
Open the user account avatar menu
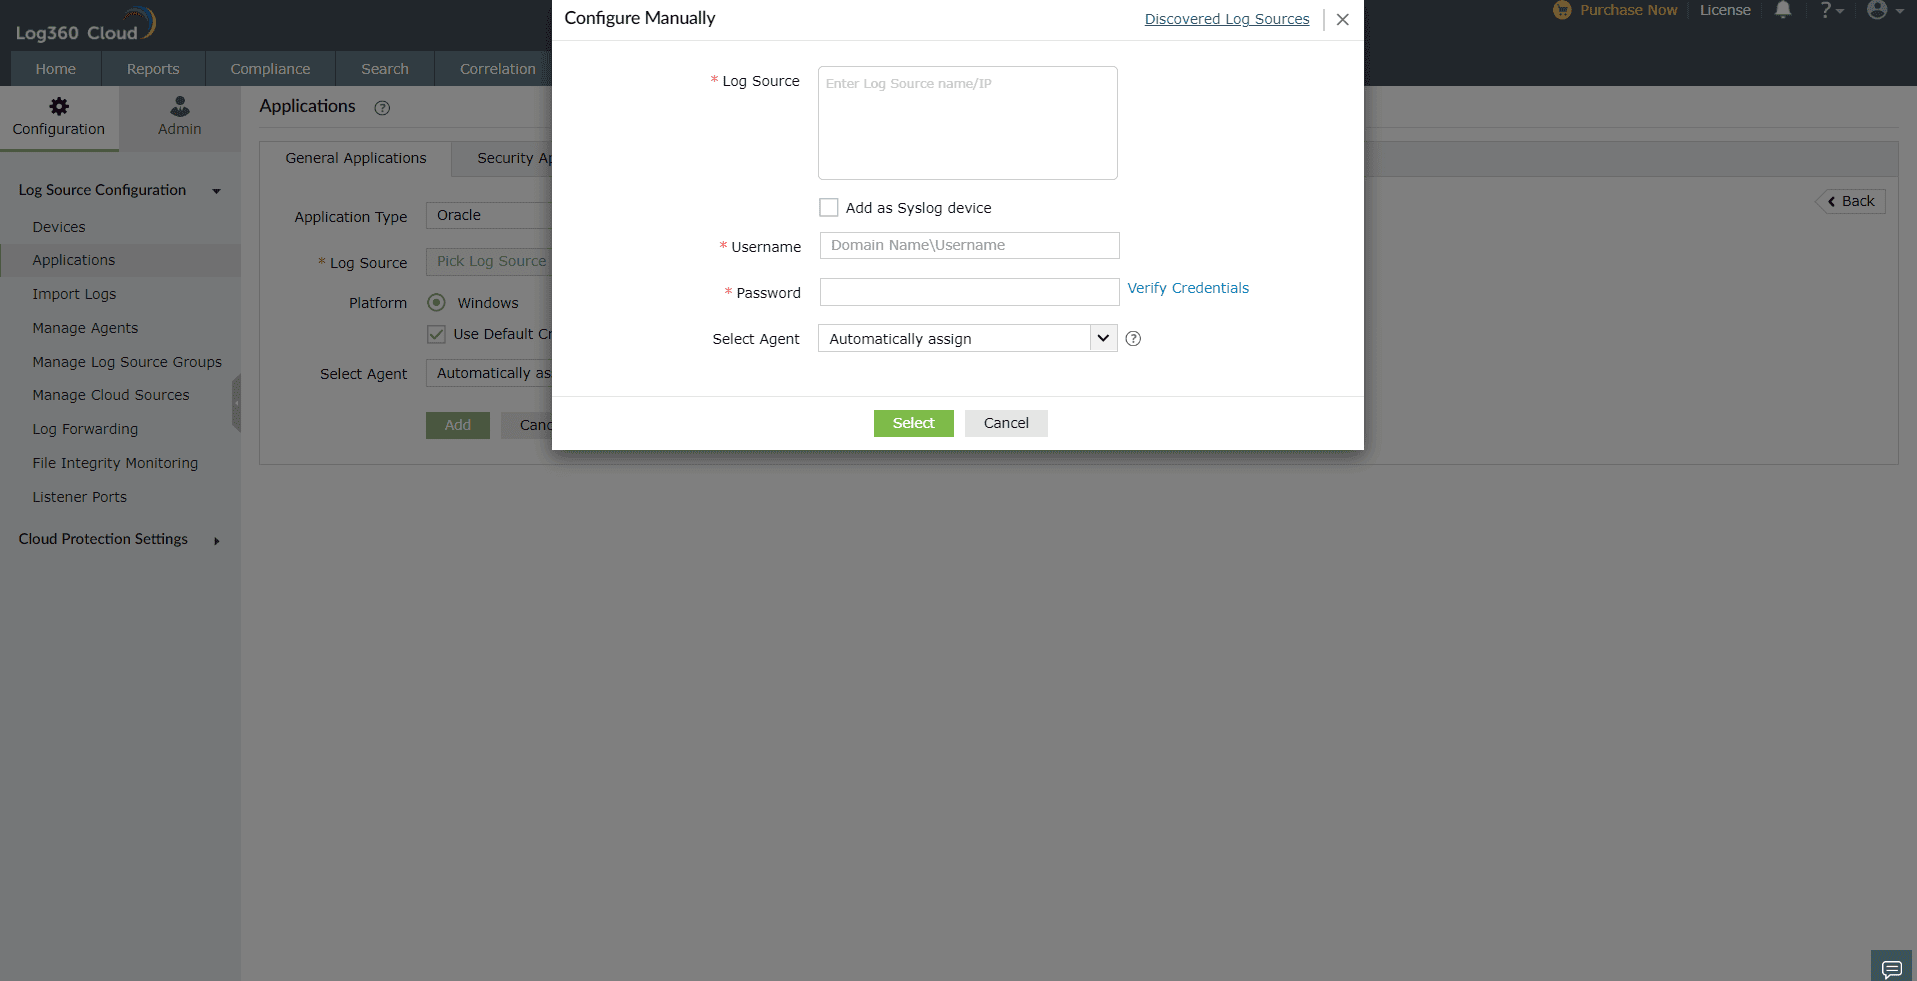tap(1884, 10)
